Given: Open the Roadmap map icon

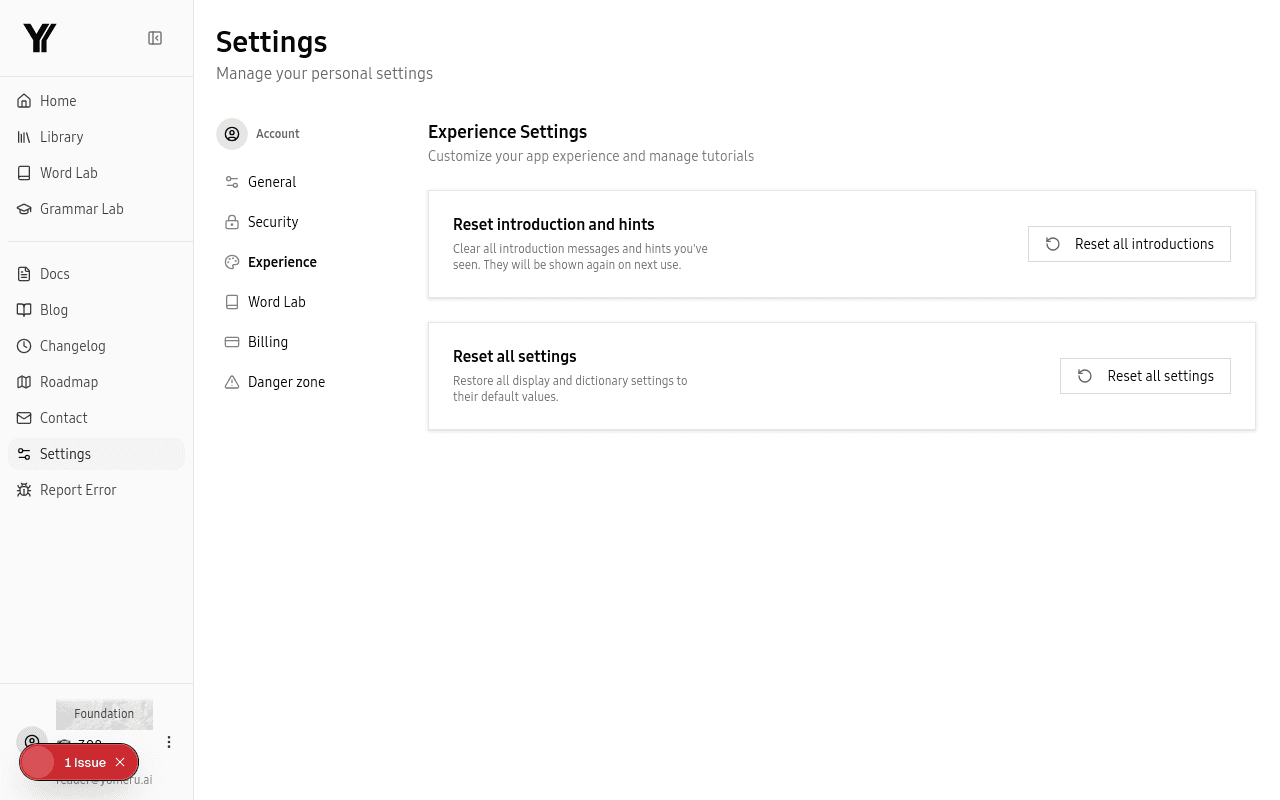Looking at the screenshot, I should pyautogui.click(x=24, y=382).
